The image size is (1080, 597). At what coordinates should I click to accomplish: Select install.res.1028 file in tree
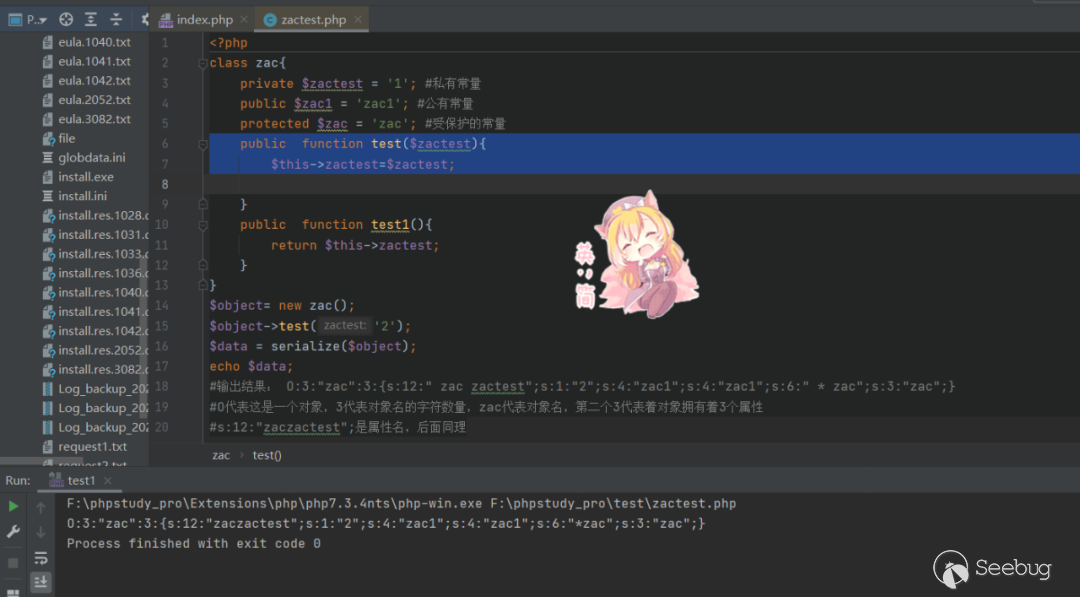click(102, 216)
